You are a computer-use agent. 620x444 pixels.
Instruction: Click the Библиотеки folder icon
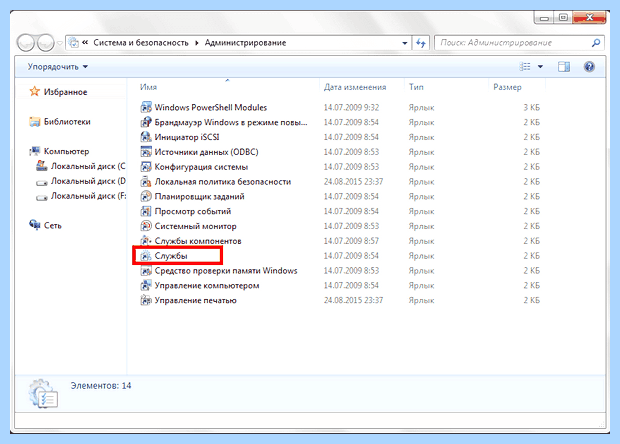35,121
